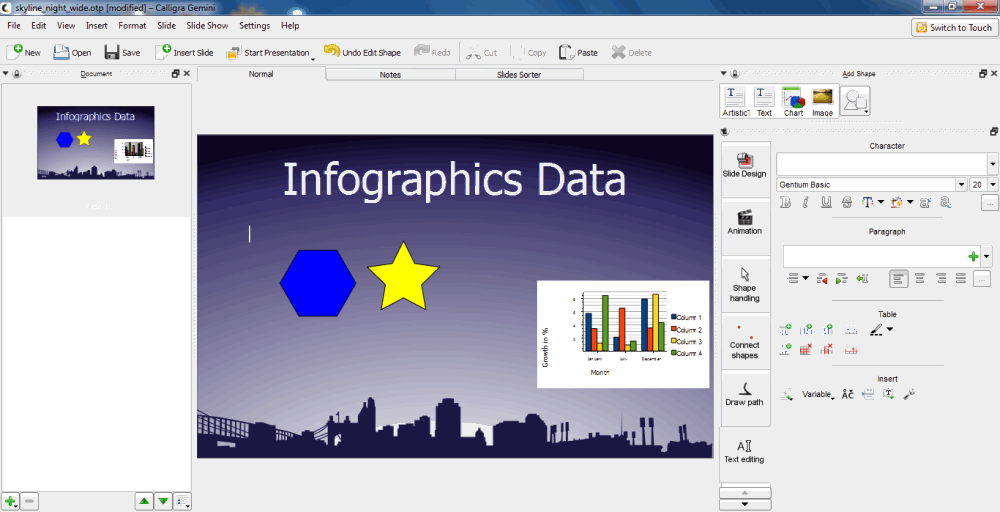Click the Insert Slide toolbar icon

pyautogui.click(x=184, y=52)
